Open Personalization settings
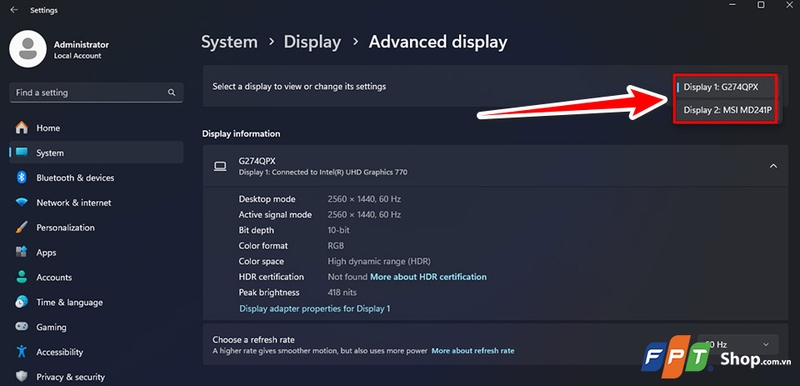The image size is (800, 386). [x=96, y=227]
